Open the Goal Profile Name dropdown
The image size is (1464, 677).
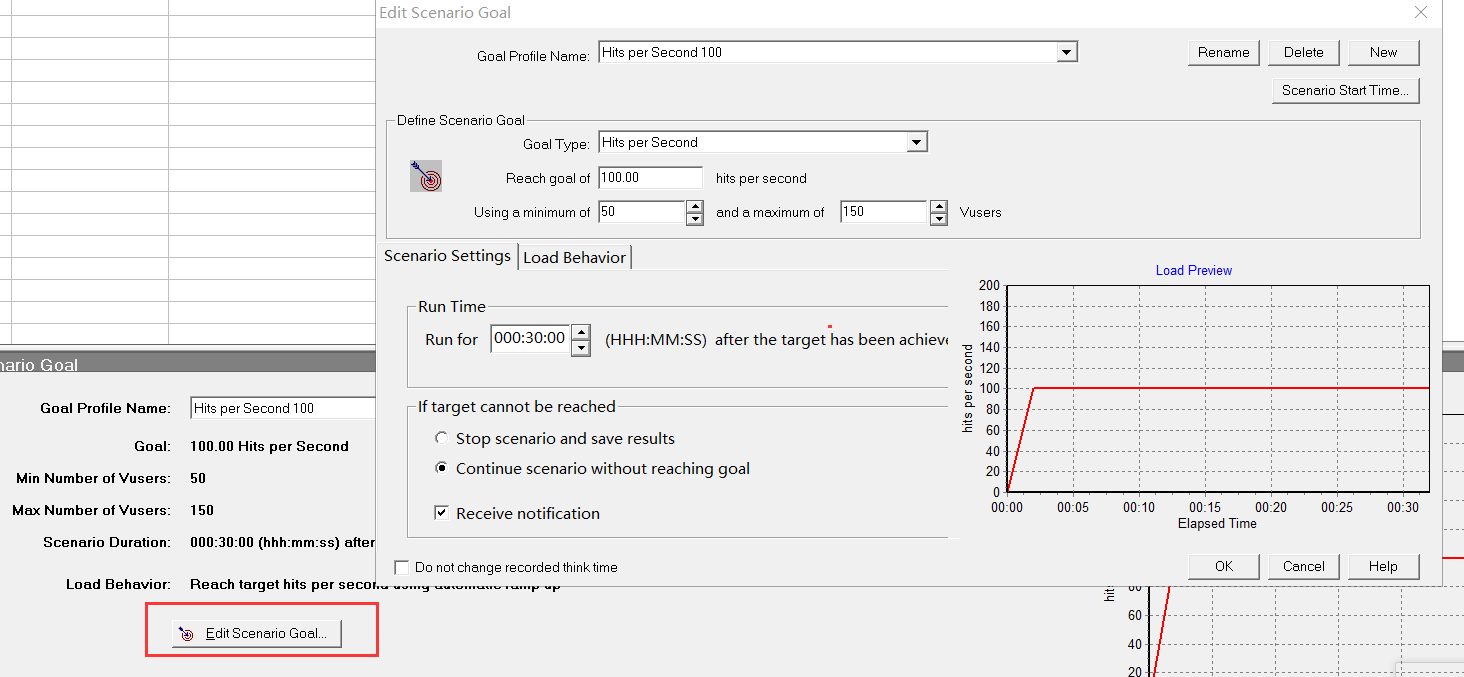[x=1067, y=52]
